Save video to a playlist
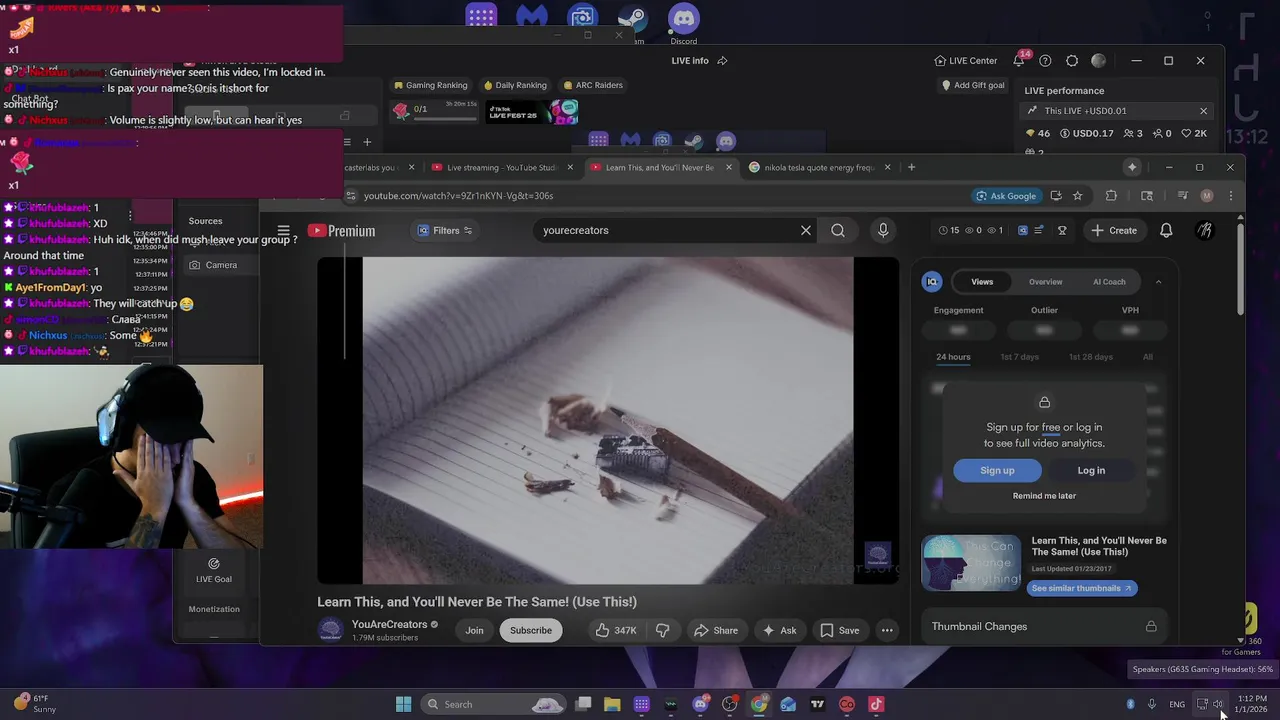1280x720 pixels. 839,630
